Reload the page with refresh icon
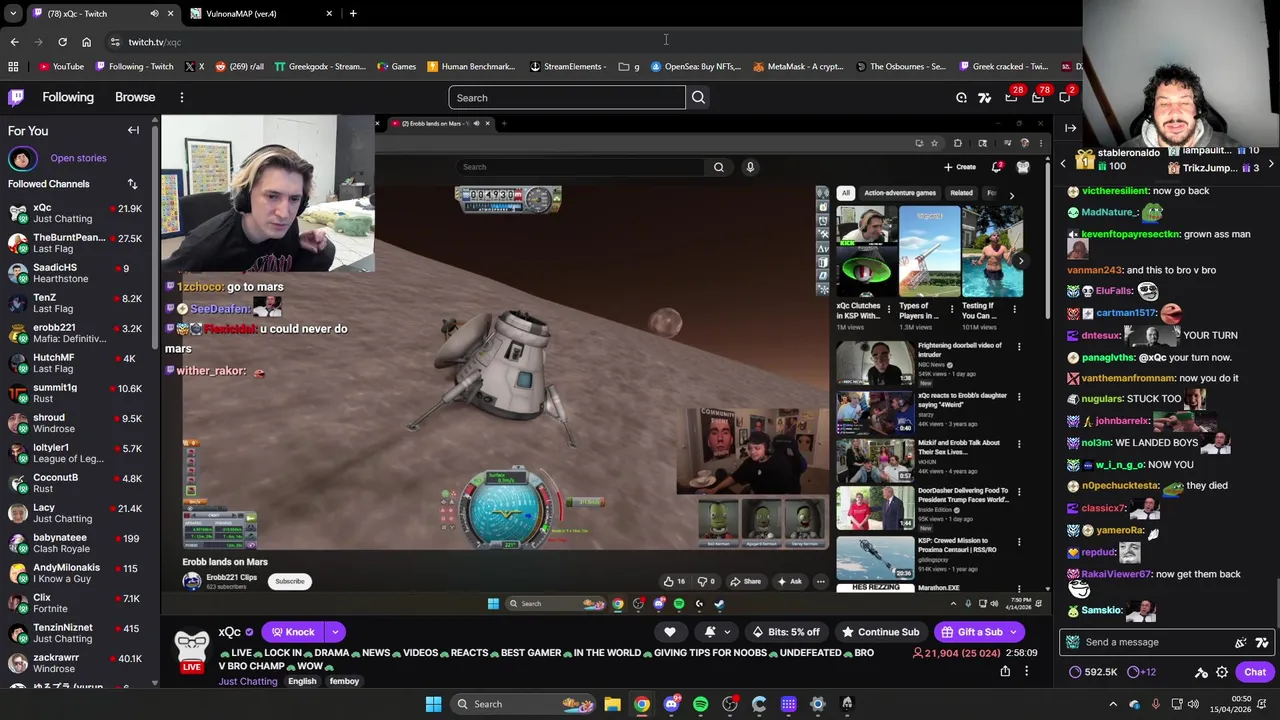The image size is (1280, 720). point(62,42)
